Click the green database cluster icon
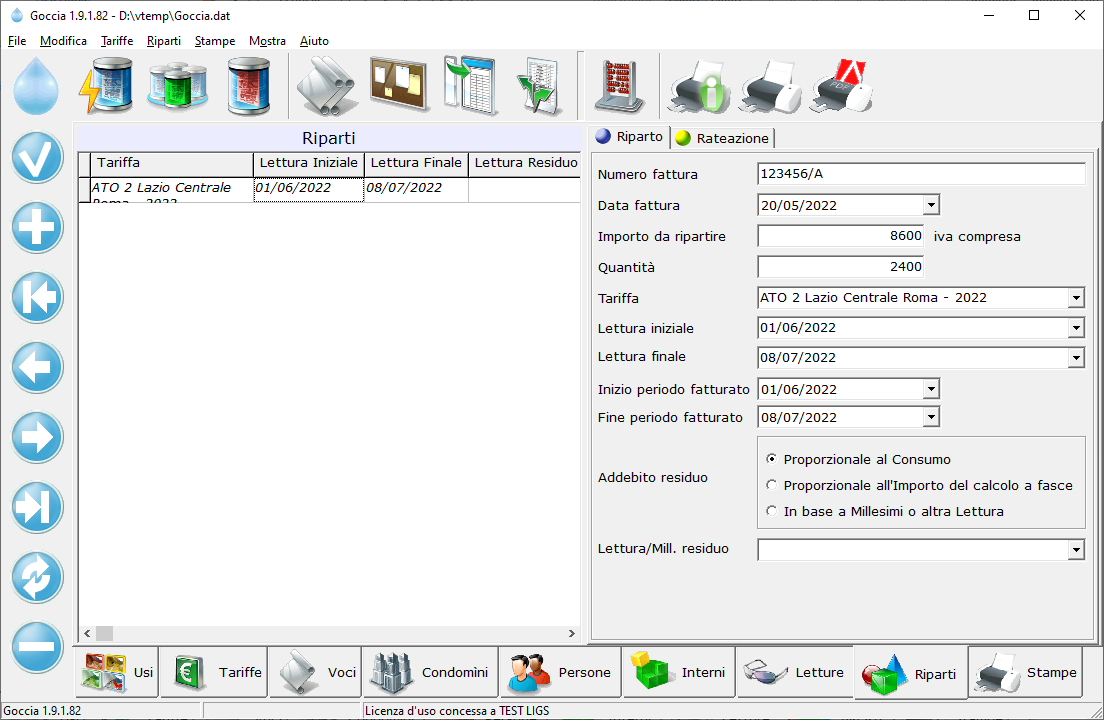Image resolution: width=1104 pixels, height=720 pixels. point(177,86)
